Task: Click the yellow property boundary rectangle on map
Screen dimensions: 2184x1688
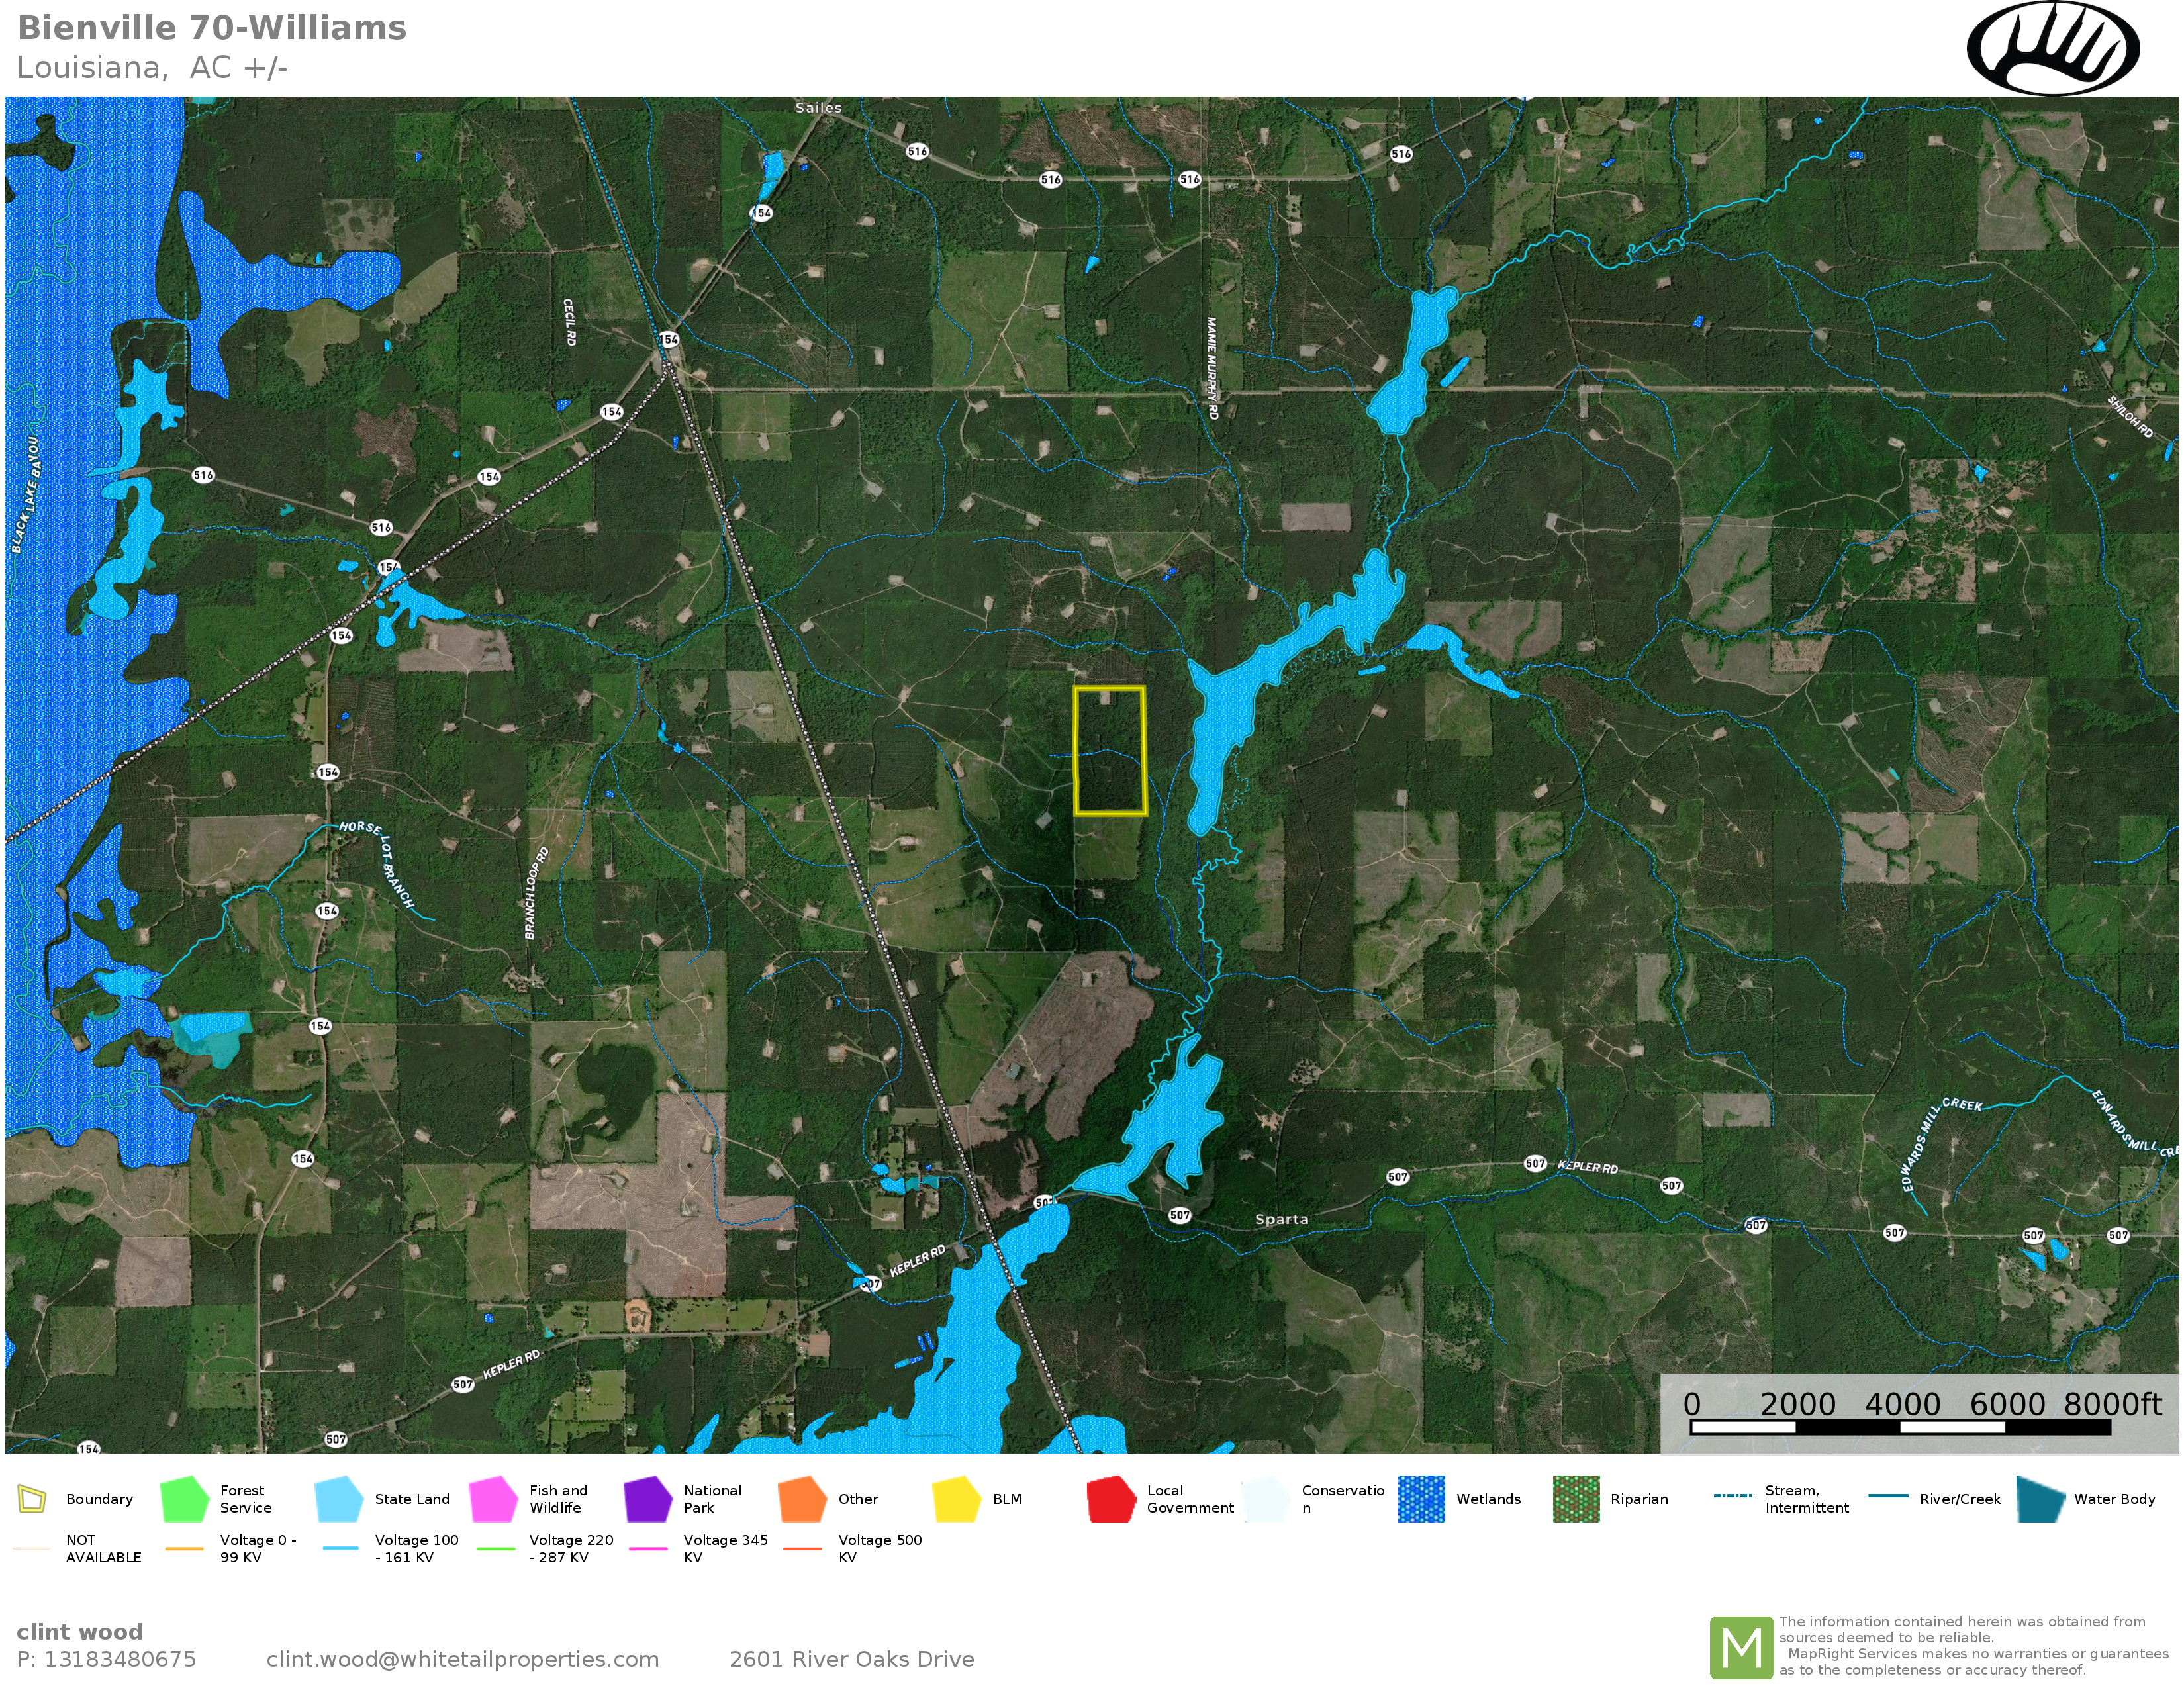Action: [1109, 751]
